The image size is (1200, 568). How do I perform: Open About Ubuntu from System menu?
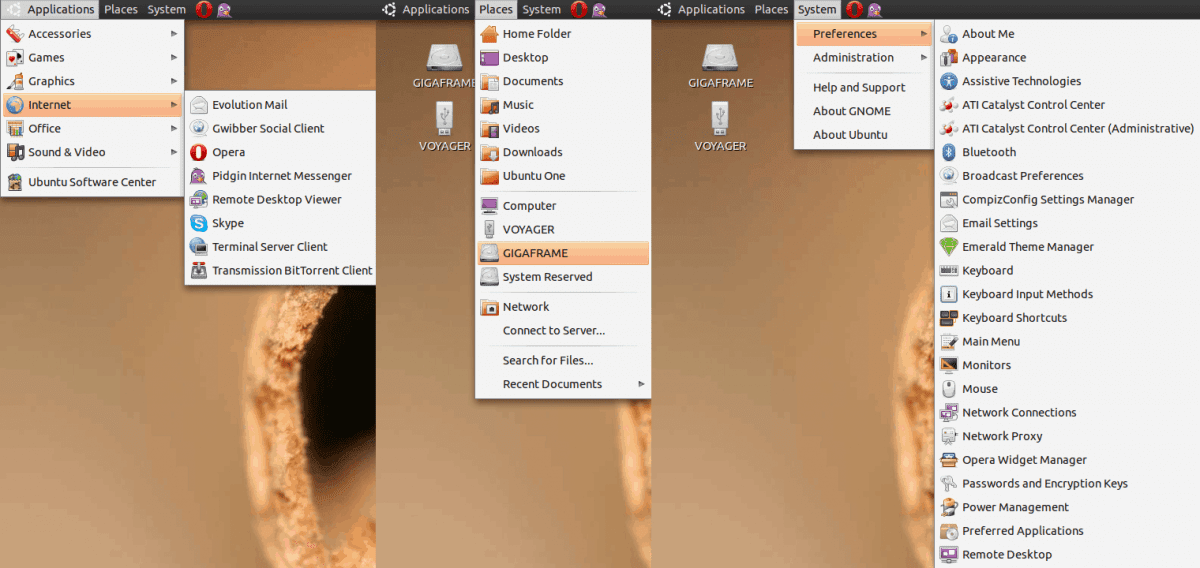click(850, 135)
